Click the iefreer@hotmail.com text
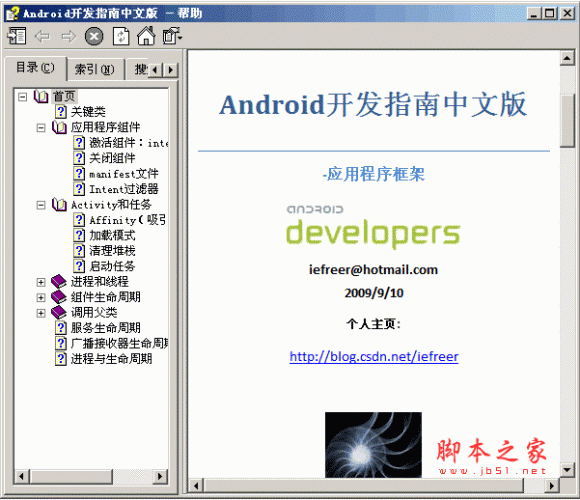580x500 pixels. tap(373, 270)
